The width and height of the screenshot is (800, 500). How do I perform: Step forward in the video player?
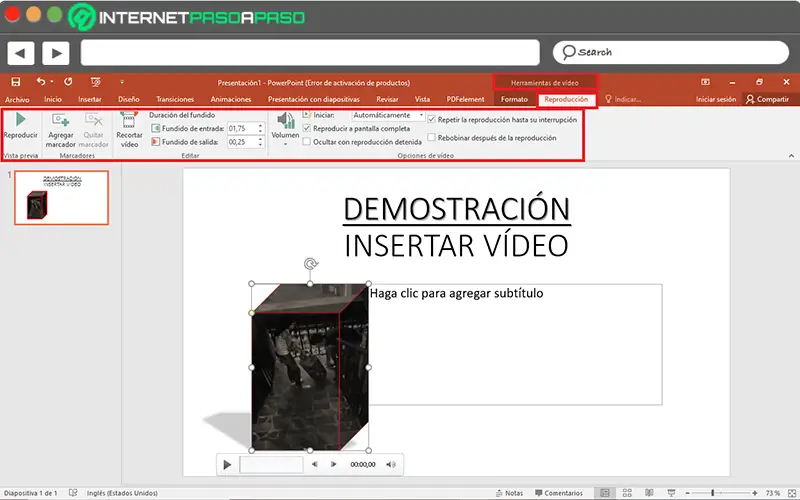click(x=334, y=464)
